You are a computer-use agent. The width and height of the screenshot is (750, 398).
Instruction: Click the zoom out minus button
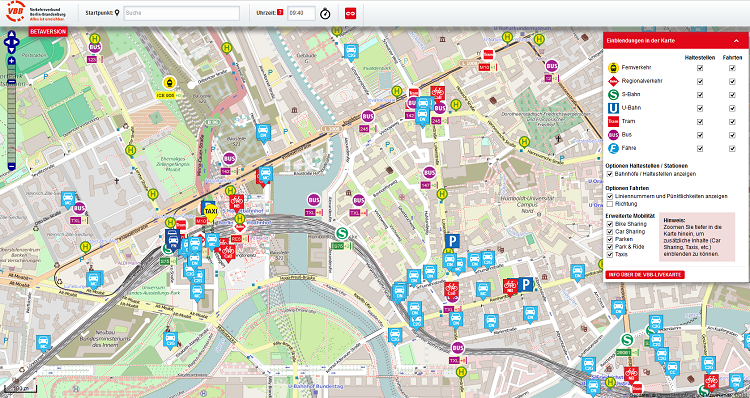[11, 166]
